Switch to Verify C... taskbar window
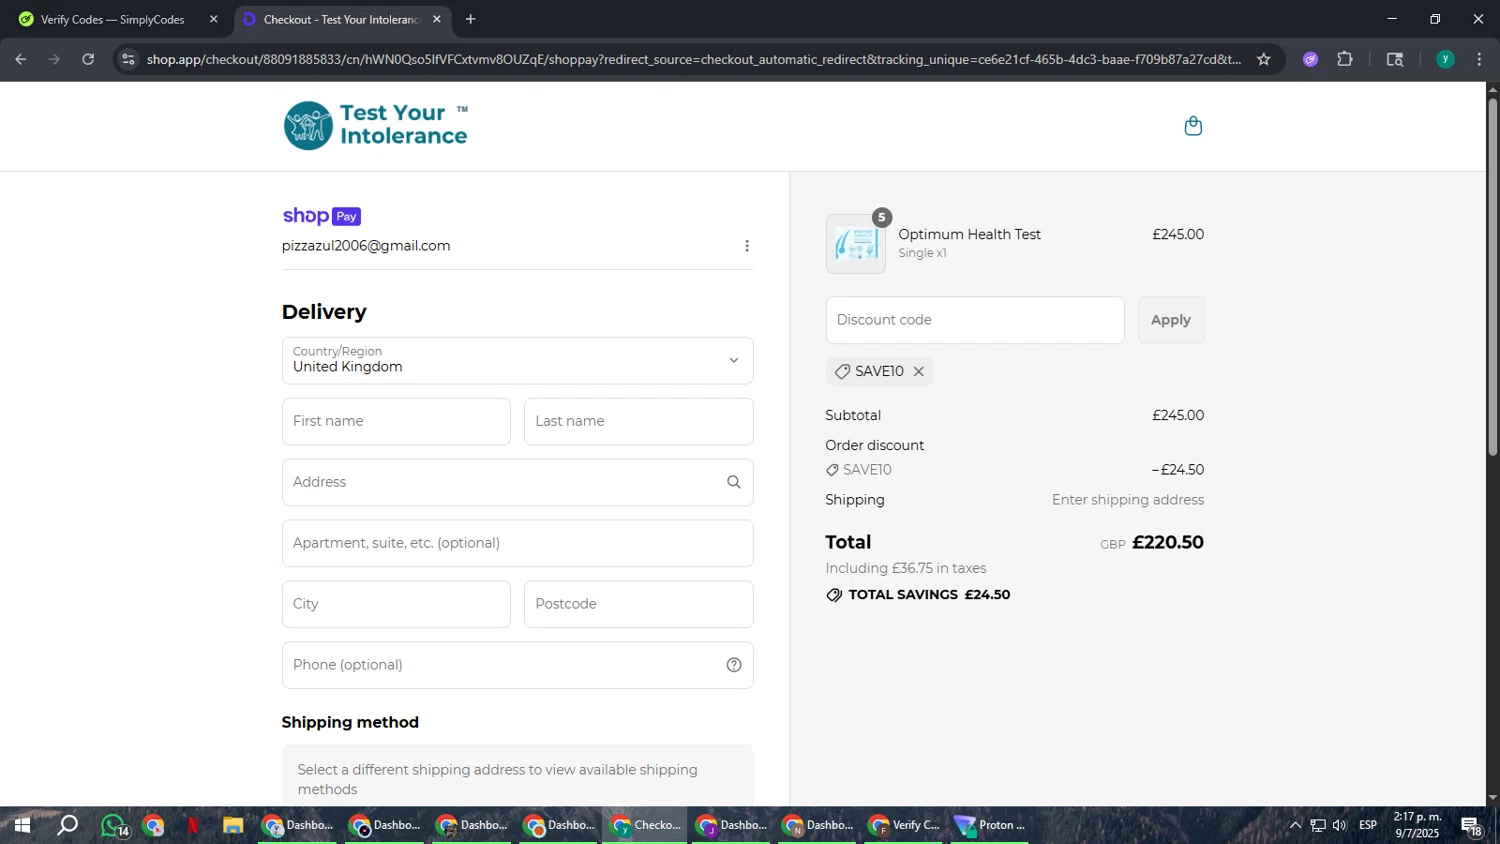This screenshot has height=844, width=1500. coord(905,825)
